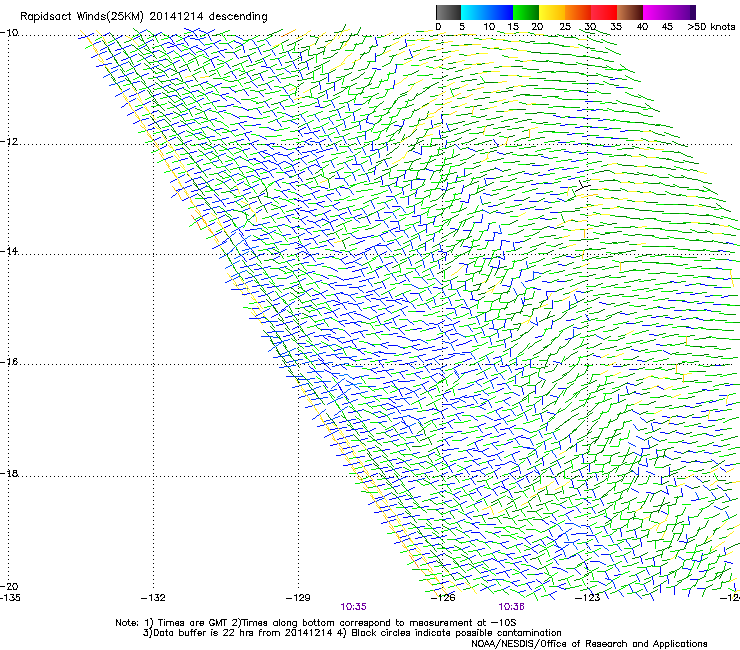Click the '5' legend scale label
Image resolution: width=740 pixels, height=650 pixels.
[x=462, y=27]
